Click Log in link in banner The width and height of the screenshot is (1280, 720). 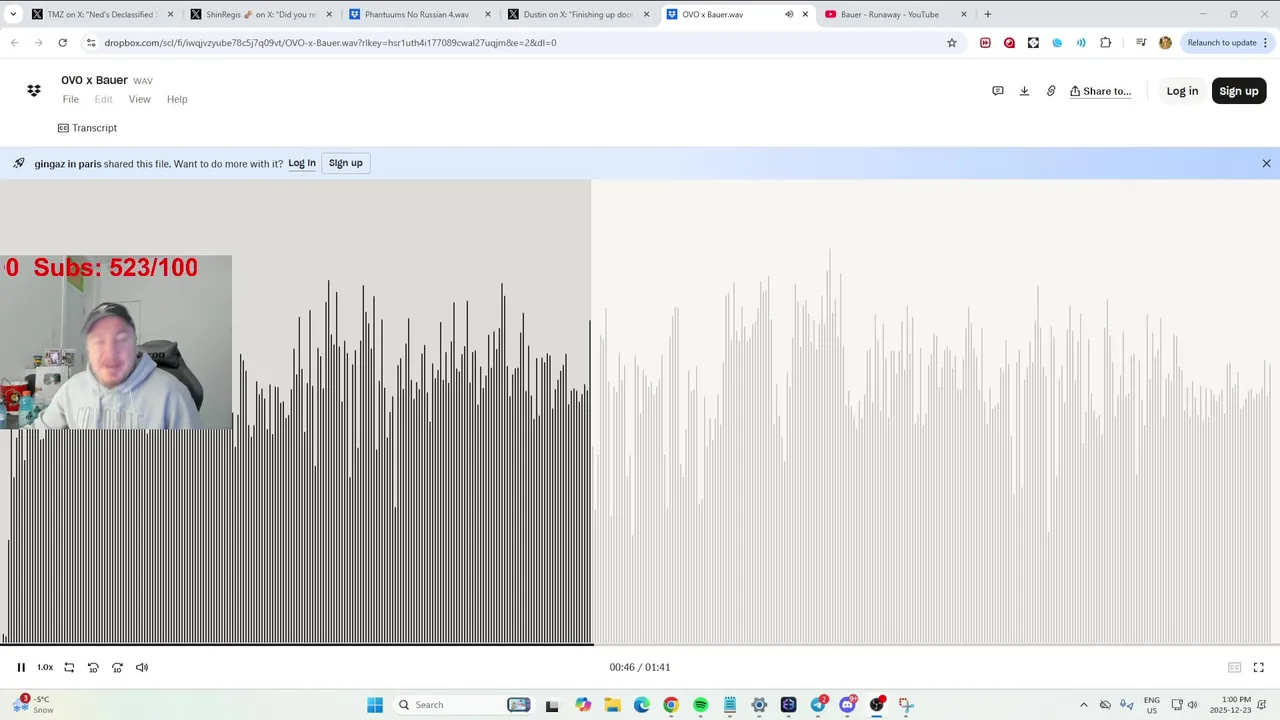pos(302,163)
